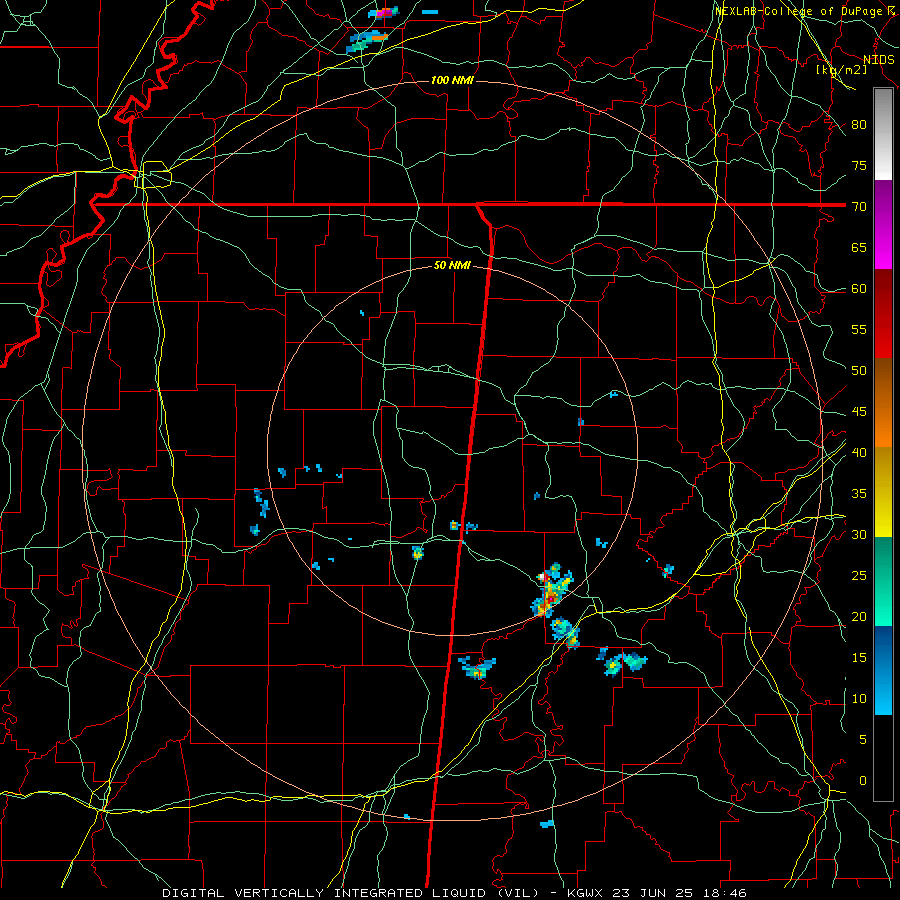
Task: Click the largest red-core storm cell on 50 NMI ring
Action: [552, 591]
